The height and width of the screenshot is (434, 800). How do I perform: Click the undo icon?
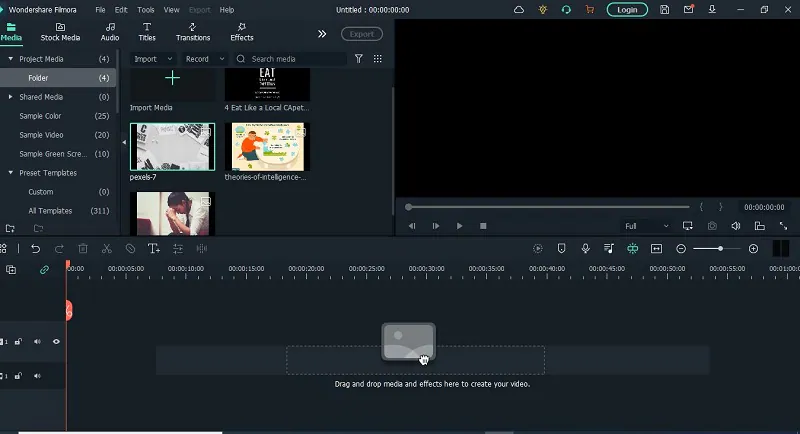pyautogui.click(x=35, y=249)
